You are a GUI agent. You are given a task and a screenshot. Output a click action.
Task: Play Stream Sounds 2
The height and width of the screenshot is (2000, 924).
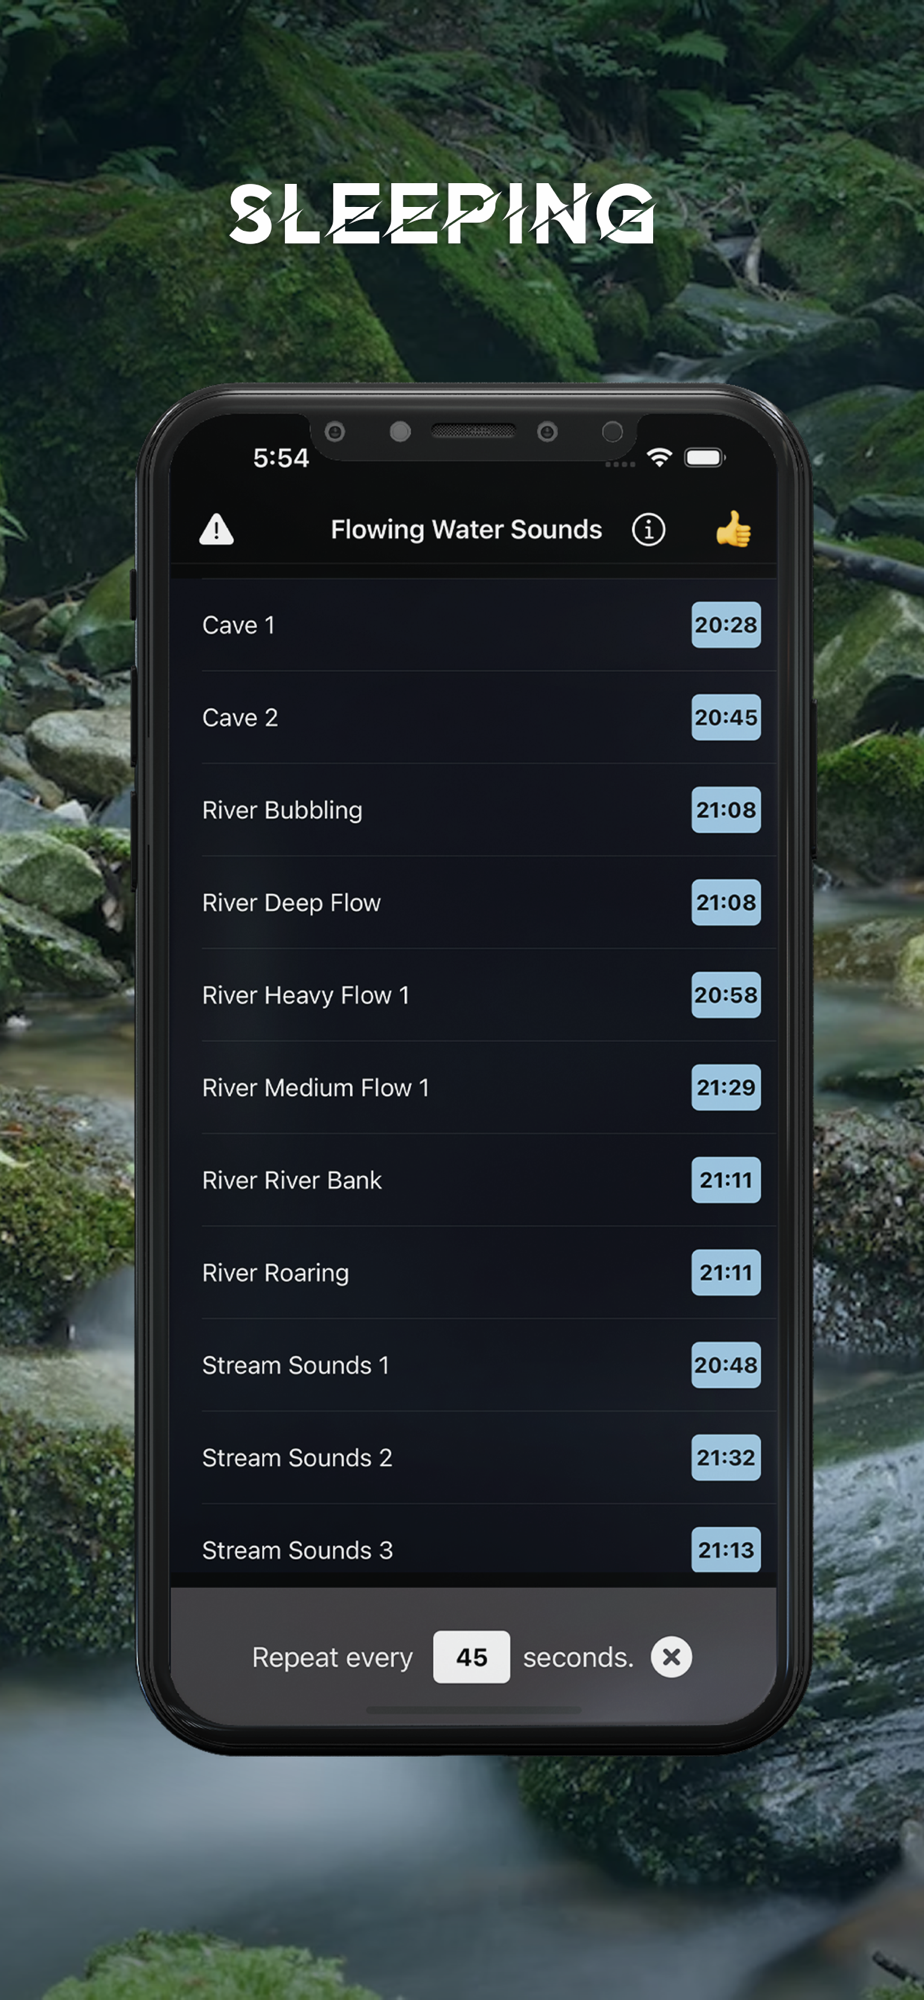pyautogui.click(x=473, y=1457)
